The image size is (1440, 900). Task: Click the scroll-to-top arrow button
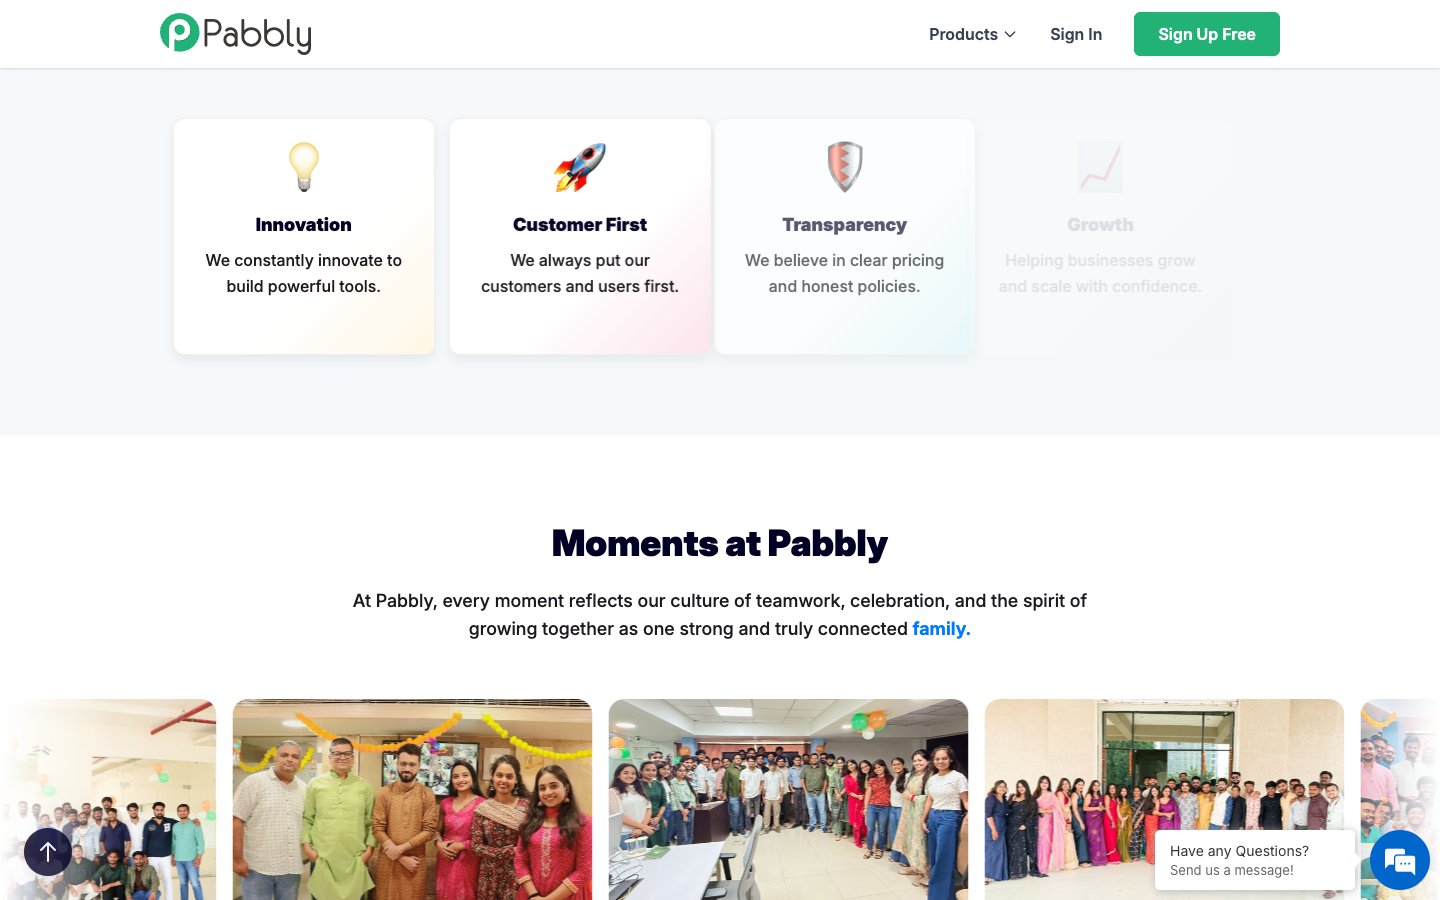tap(48, 852)
